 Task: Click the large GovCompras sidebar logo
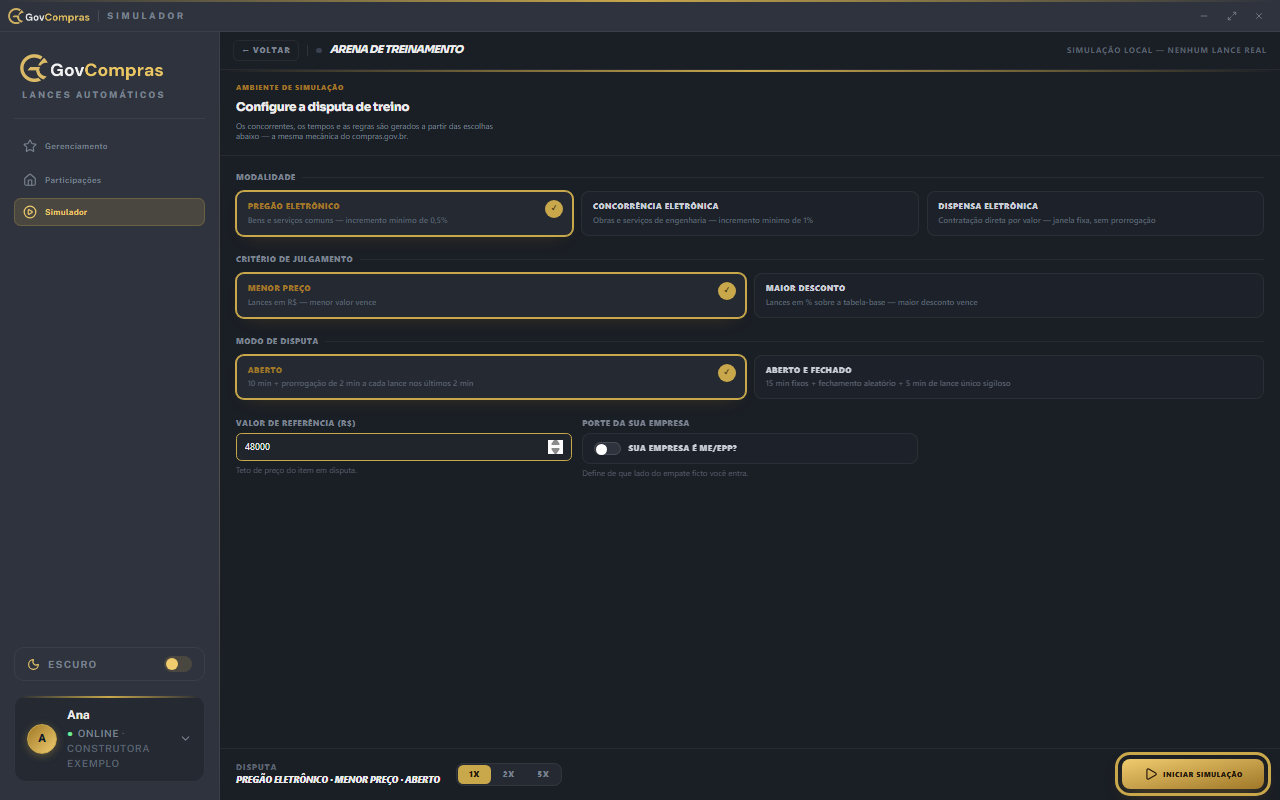(x=92, y=69)
